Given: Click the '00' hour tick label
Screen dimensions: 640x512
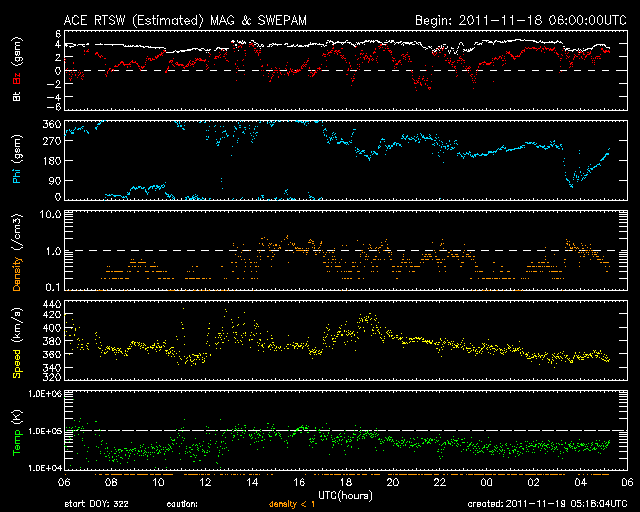Looking at the screenshot, I should coord(487,482).
